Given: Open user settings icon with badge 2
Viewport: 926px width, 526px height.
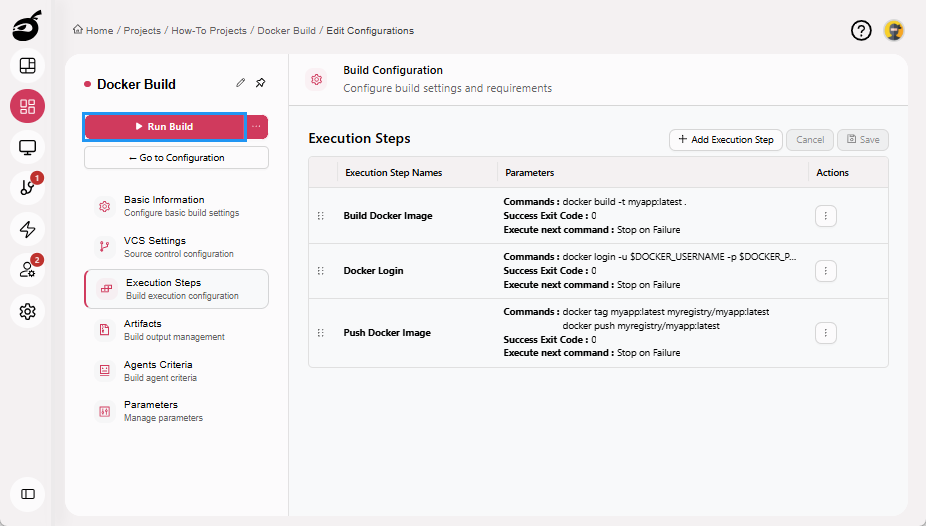Looking at the screenshot, I should (x=27, y=270).
